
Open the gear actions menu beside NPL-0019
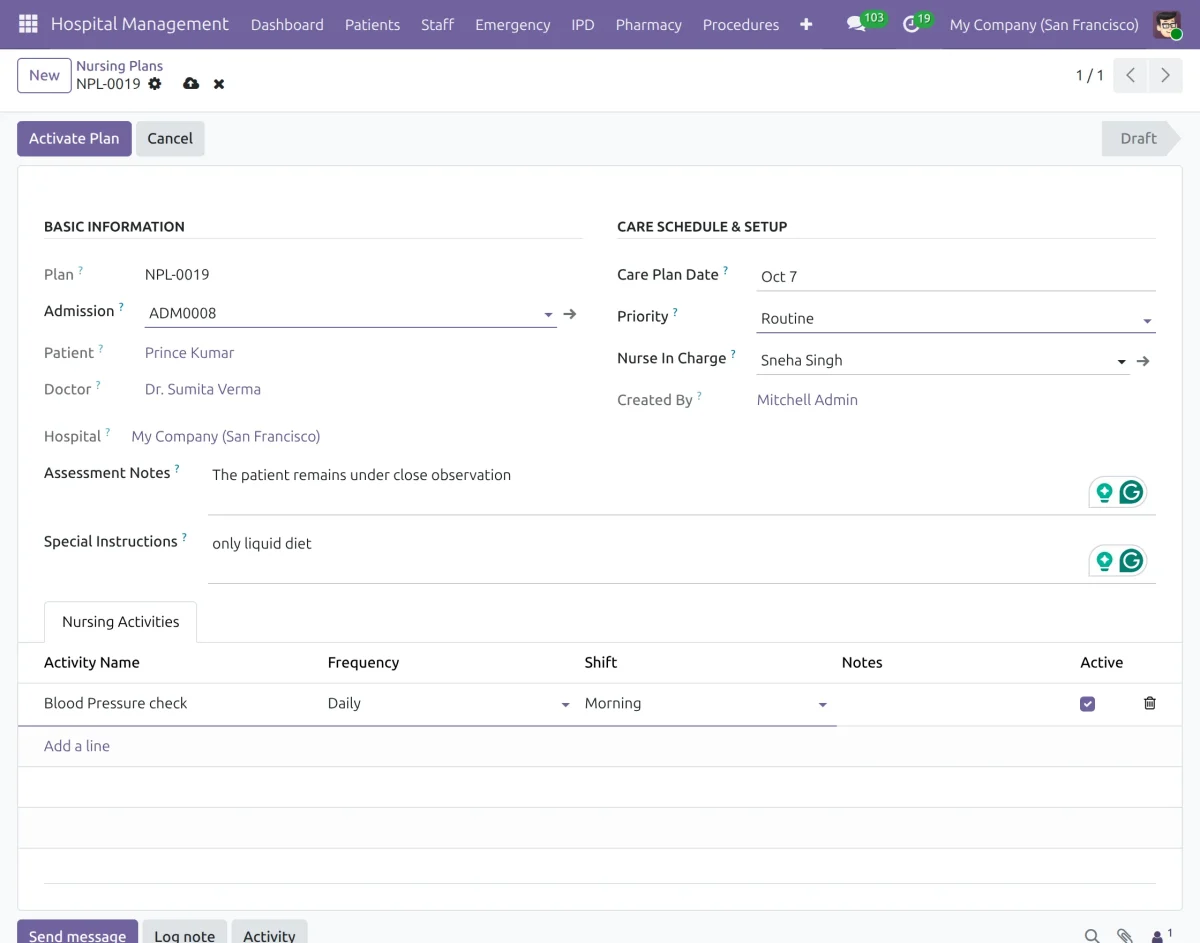(155, 84)
